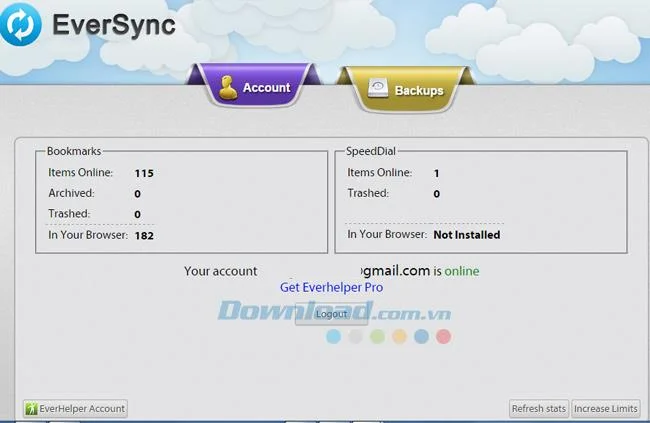Image resolution: width=650 pixels, height=423 pixels.
Task: Click the disk drive icon on Backups tab
Action: [378, 88]
